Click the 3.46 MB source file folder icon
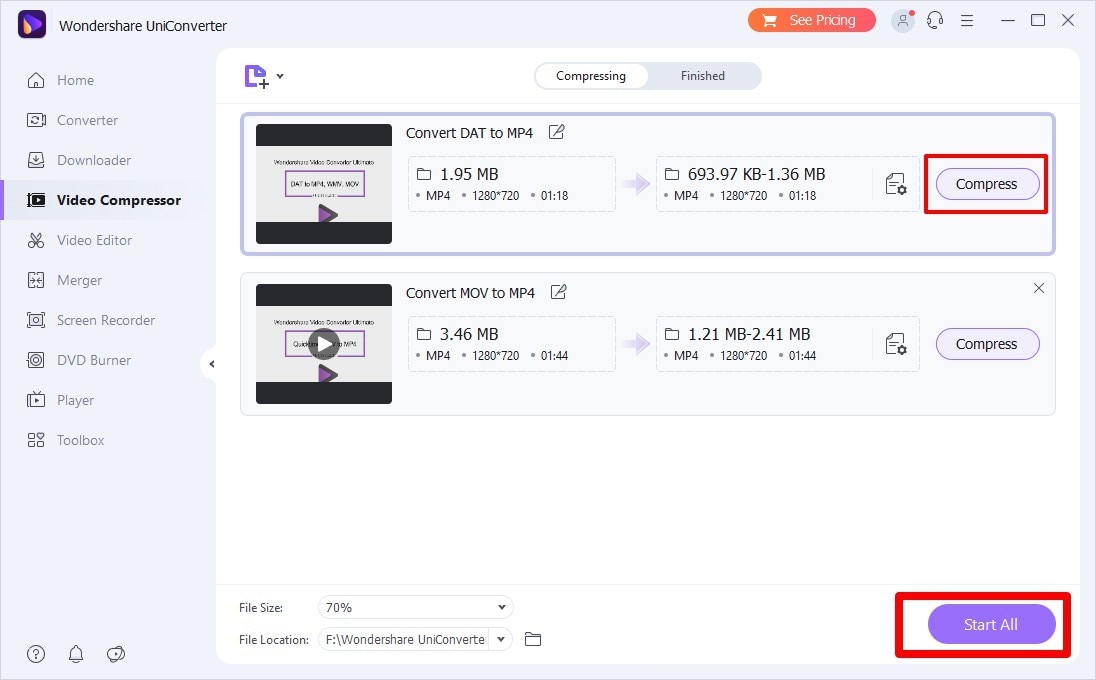This screenshot has height=680, width=1096. pos(424,334)
